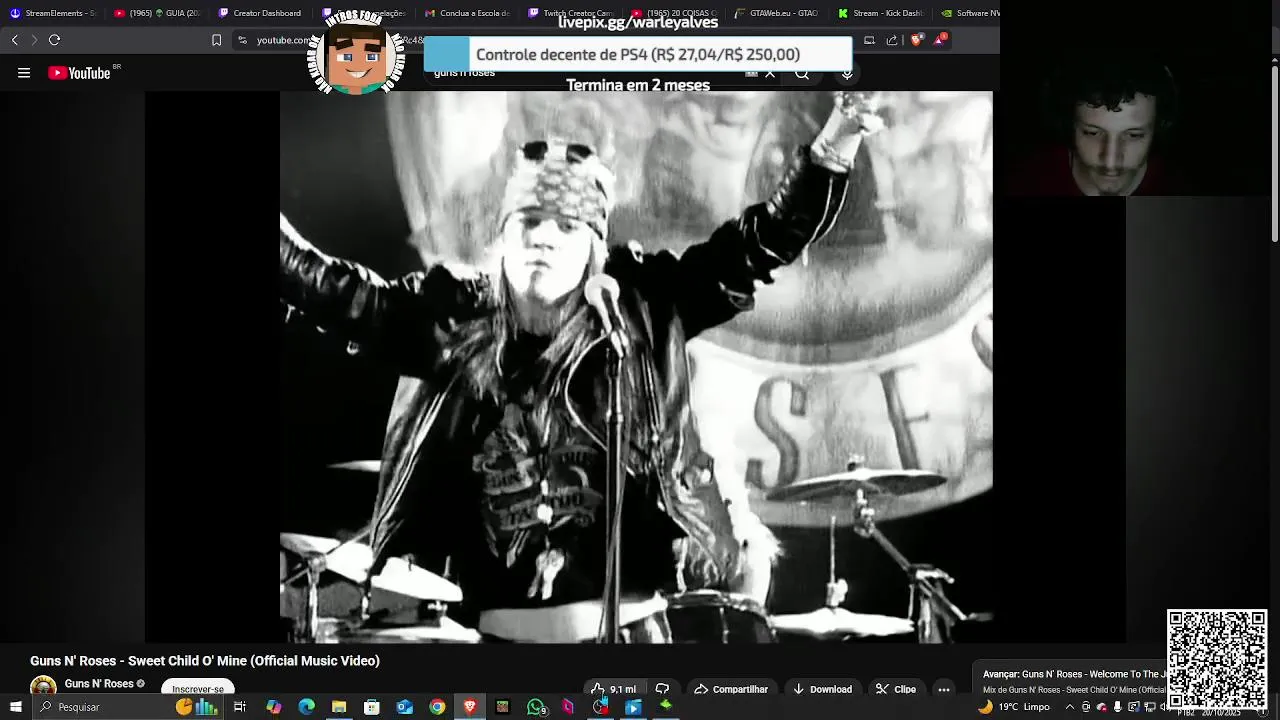Switch to the Creator Dashboard tab

point(260,13)
